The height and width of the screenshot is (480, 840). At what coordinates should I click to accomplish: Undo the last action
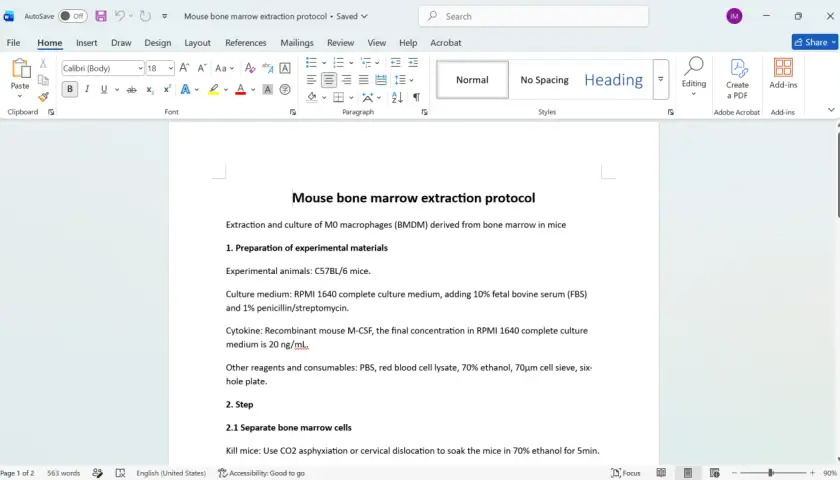click(119, 16)
